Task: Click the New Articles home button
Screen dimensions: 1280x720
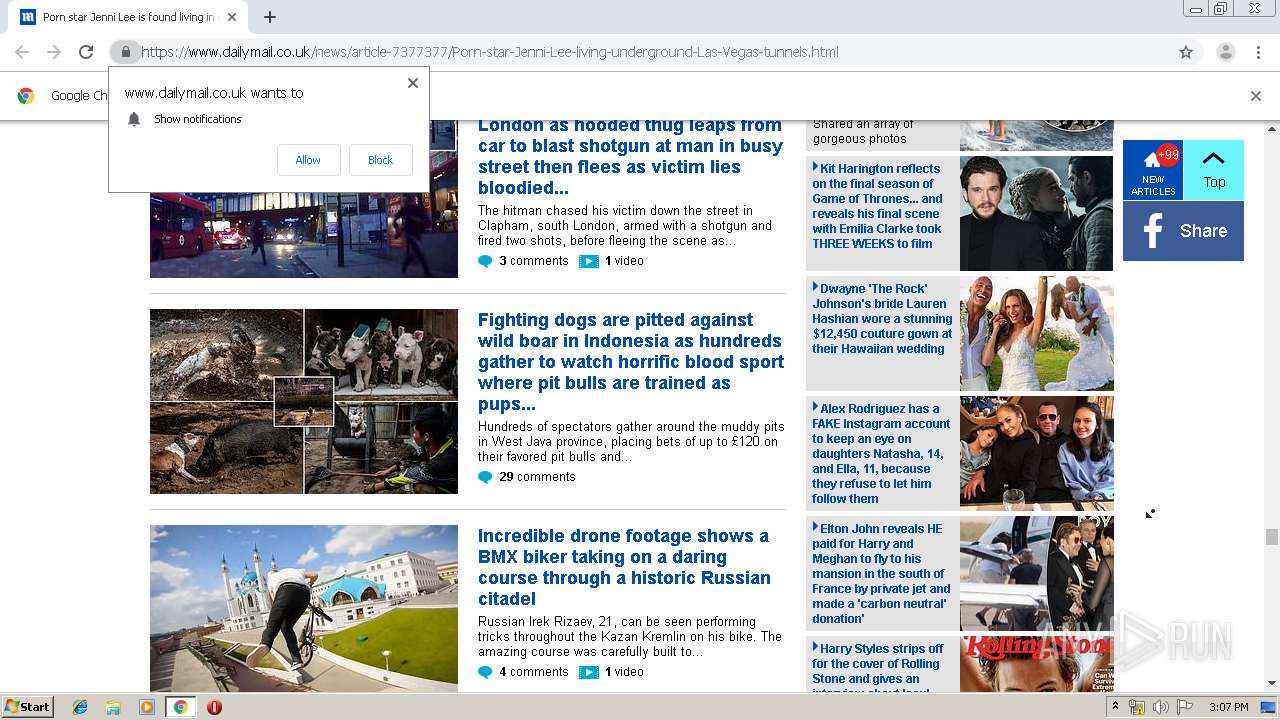Action: 1153,170
